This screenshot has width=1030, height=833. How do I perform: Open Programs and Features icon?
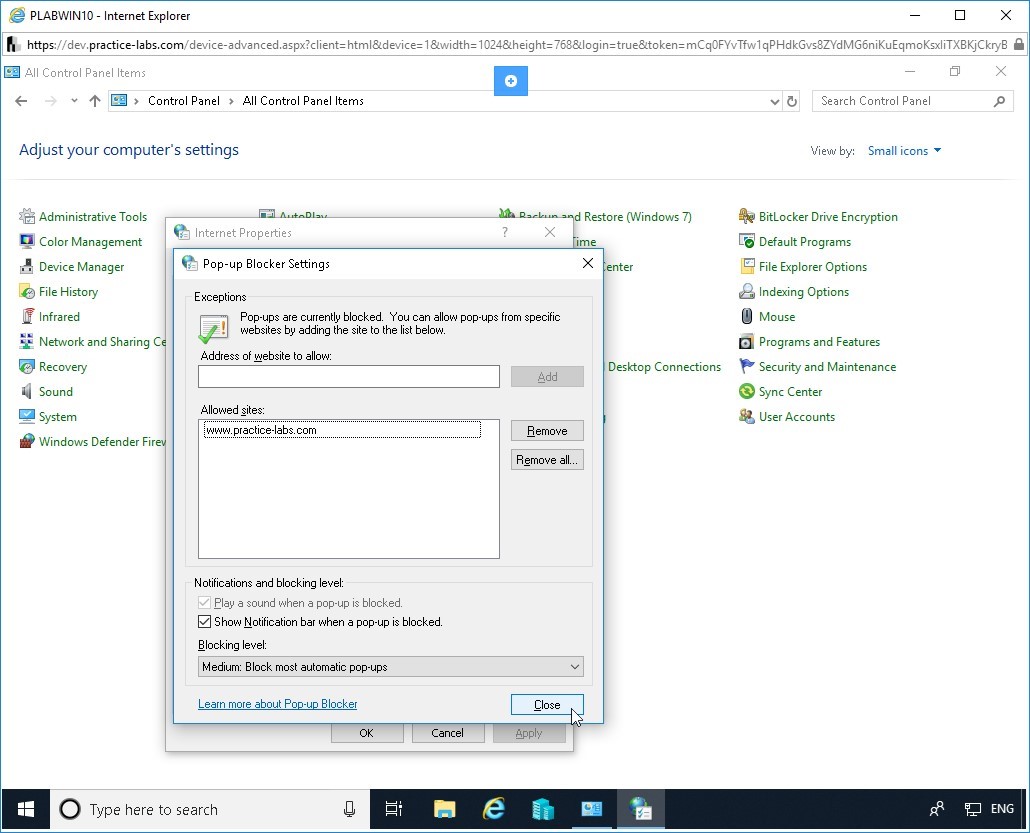[746, 341]
